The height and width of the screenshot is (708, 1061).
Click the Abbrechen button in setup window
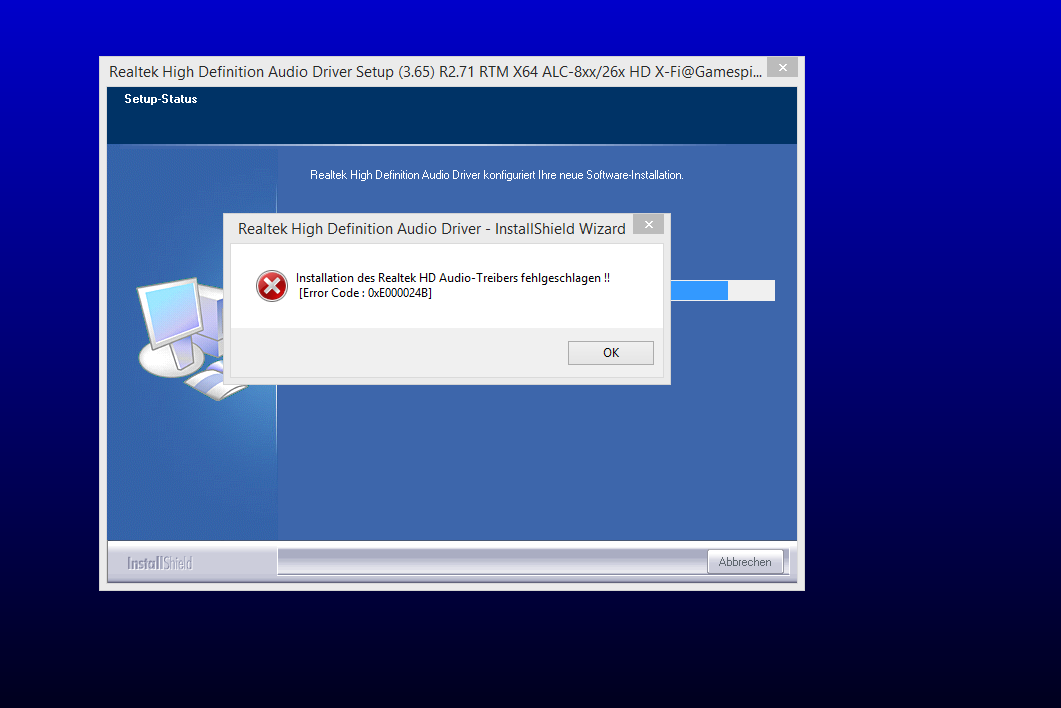(x=745, y=562)
